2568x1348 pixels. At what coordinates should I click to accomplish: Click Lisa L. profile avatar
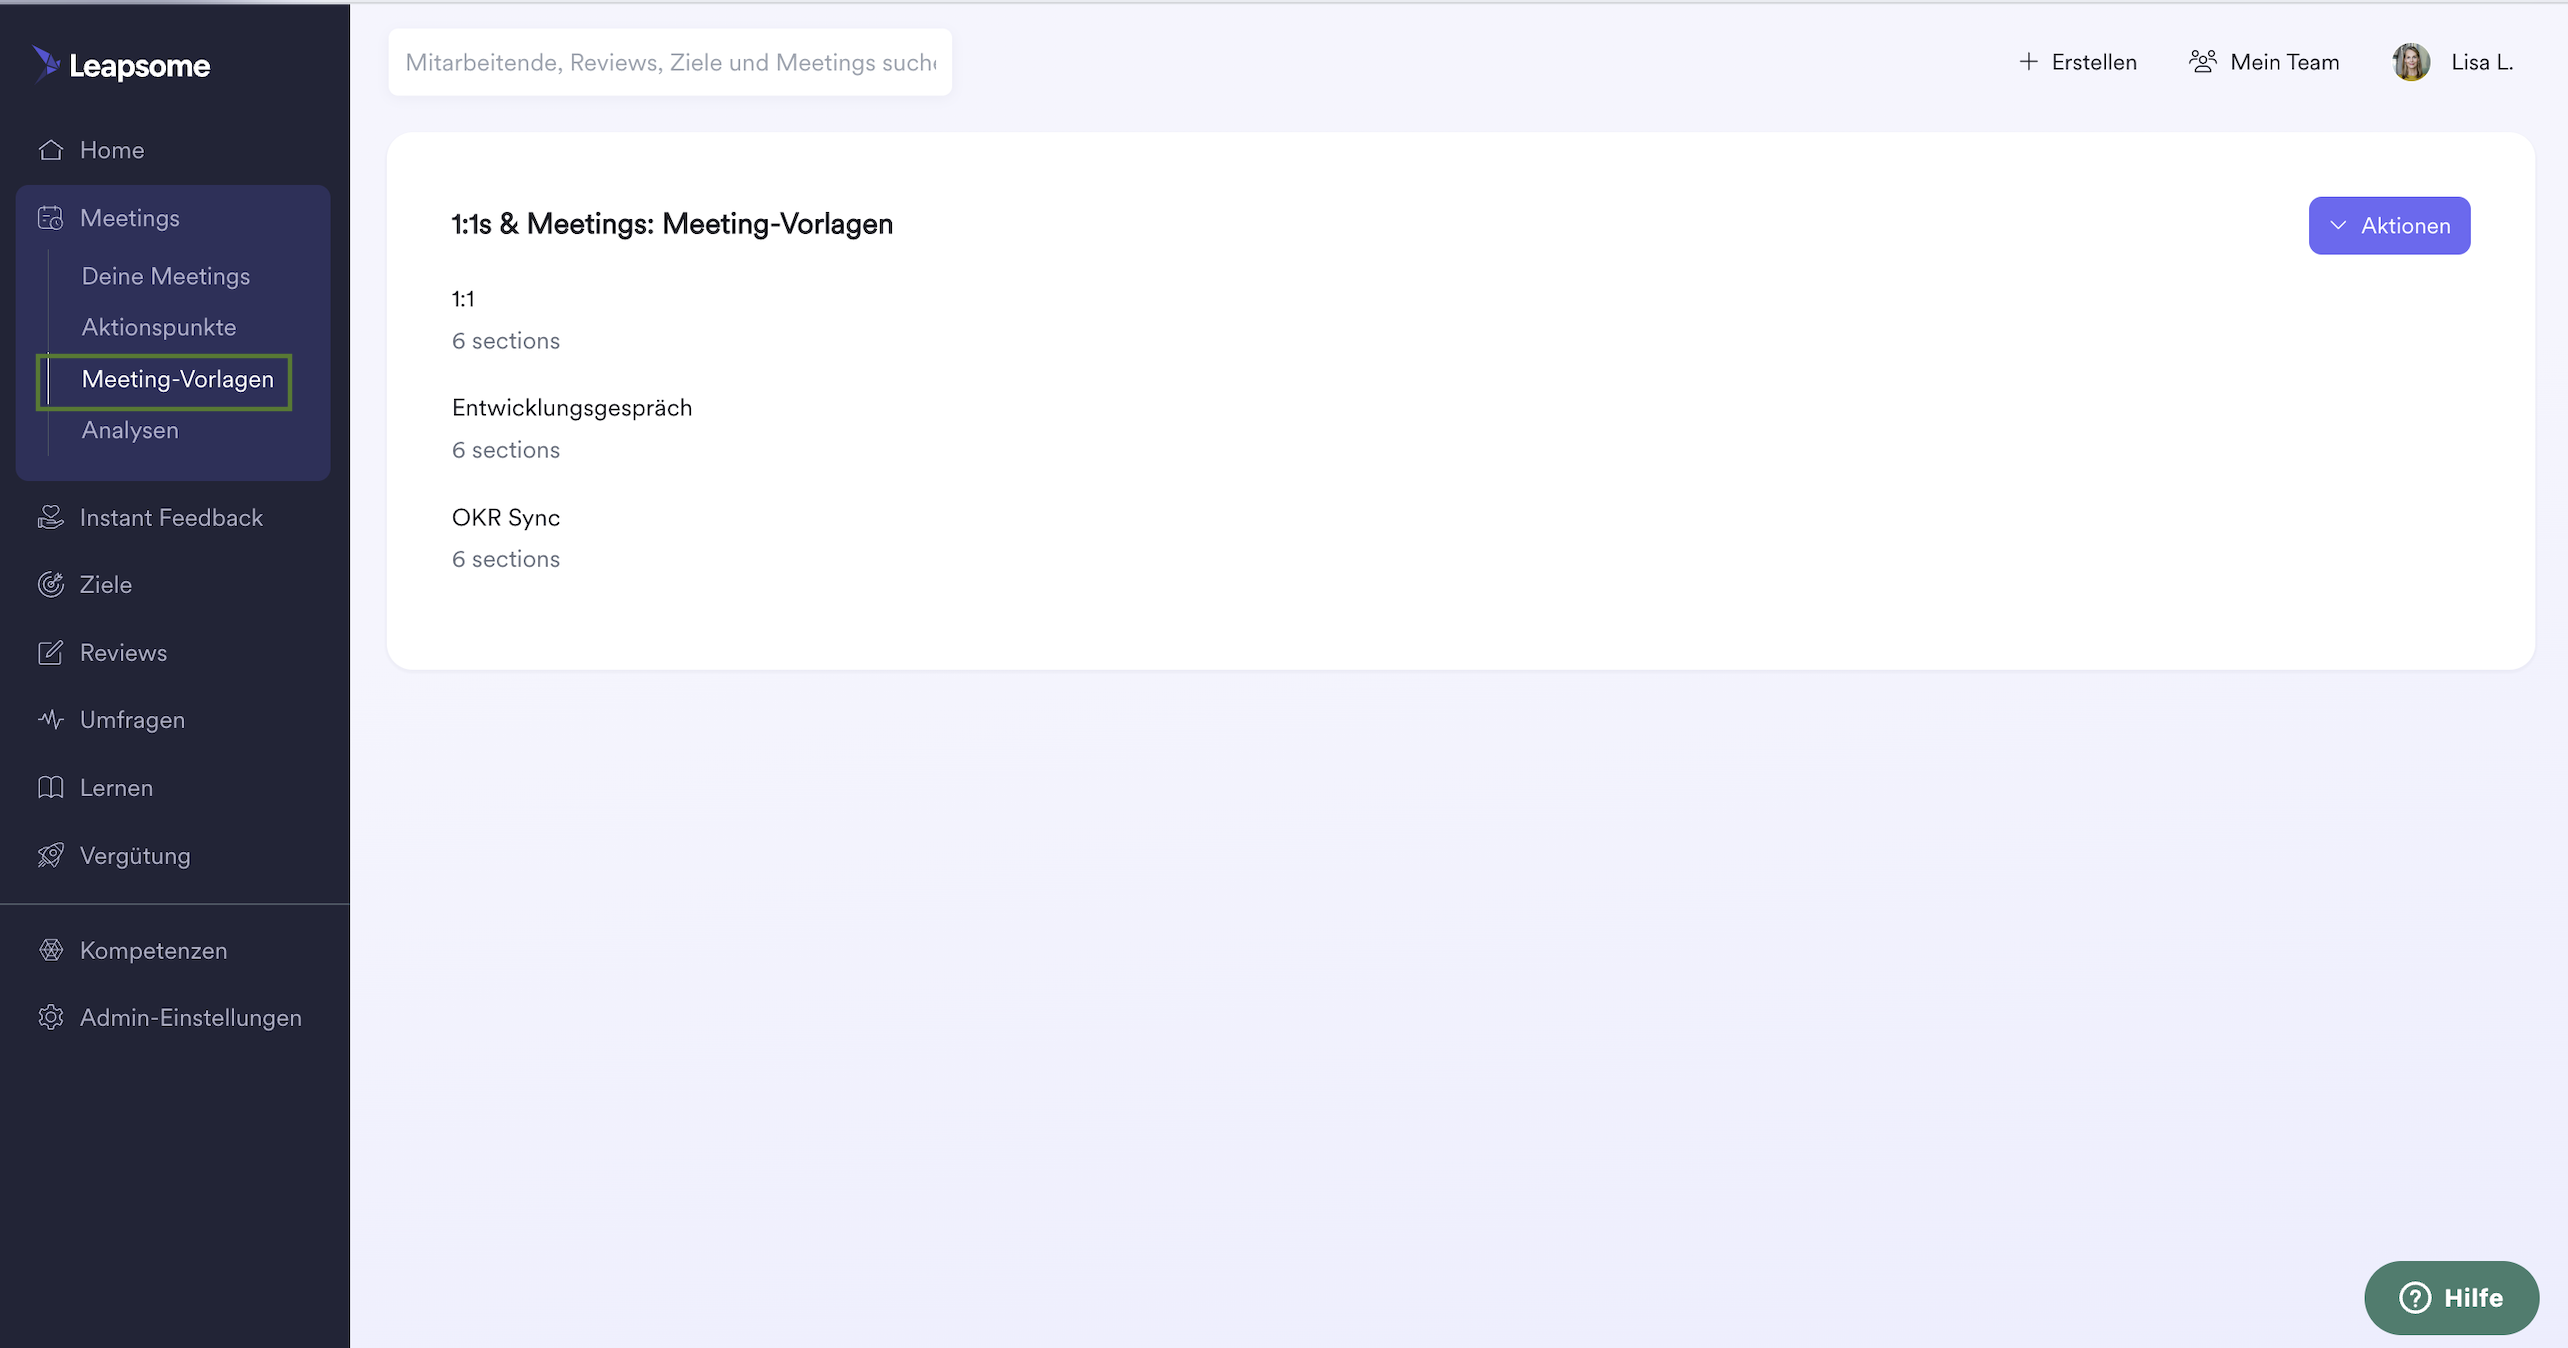tap(2411, 62)
